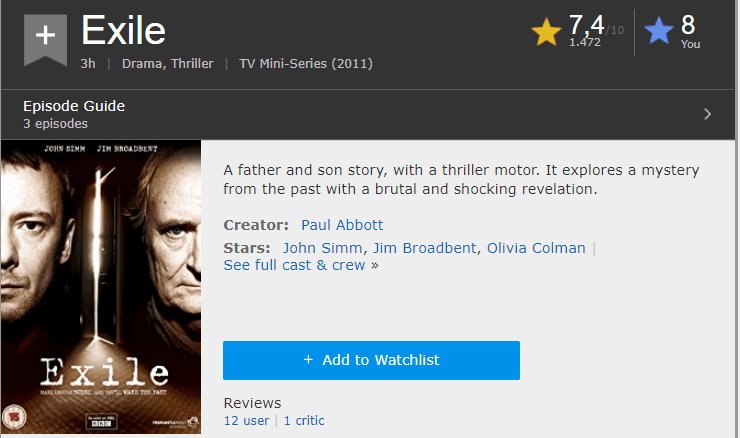
Task: See full cast & crew link
Action: pos(301,265)
